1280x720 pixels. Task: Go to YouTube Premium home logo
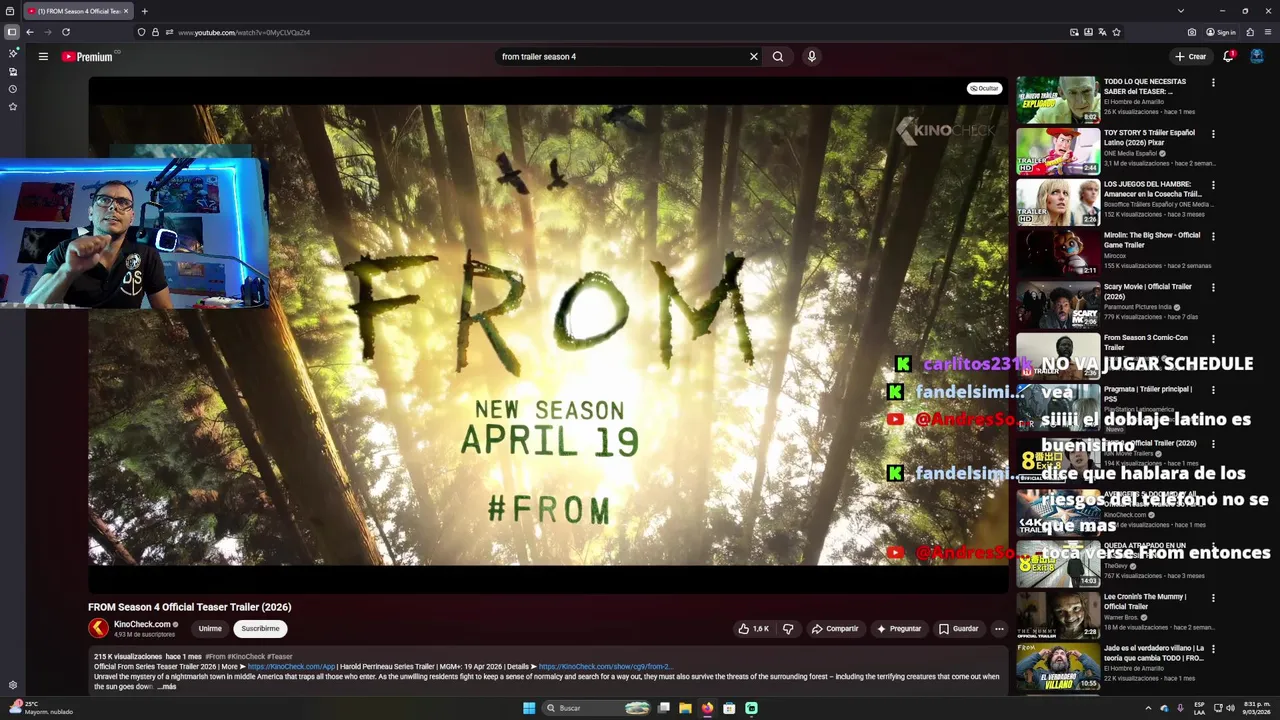[x=87, y=57]
